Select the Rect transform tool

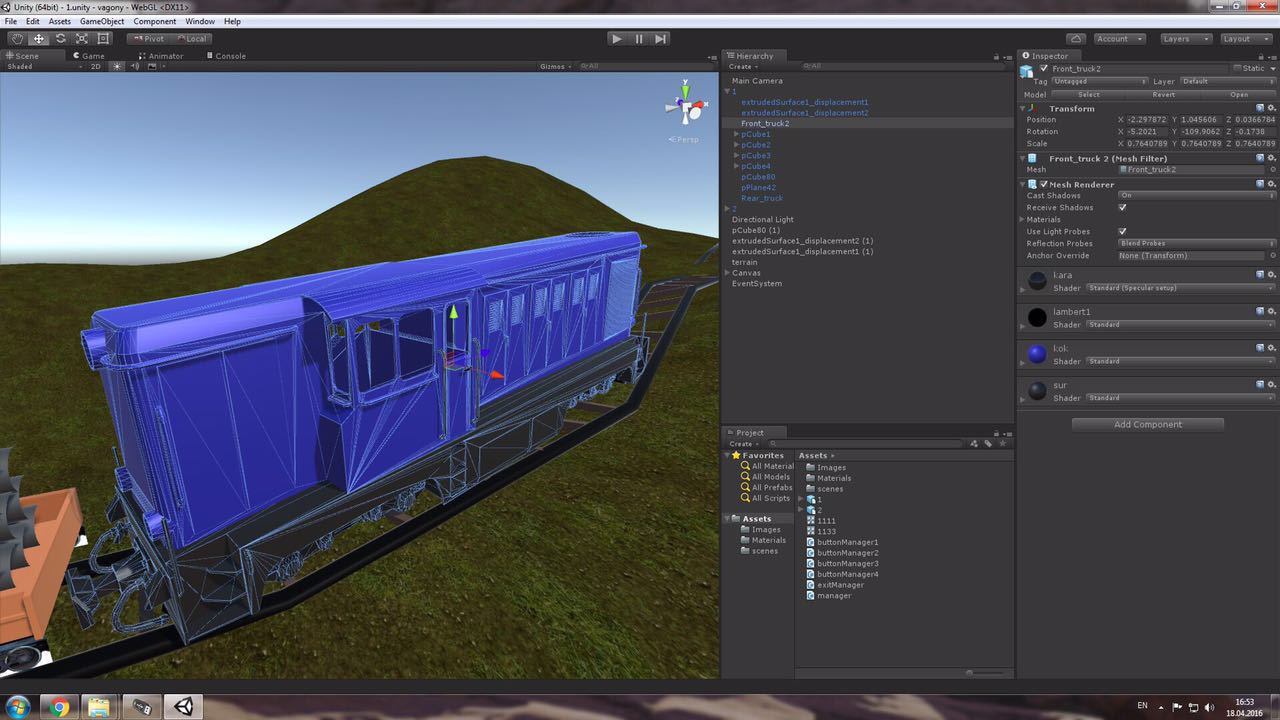click(103, 39)
